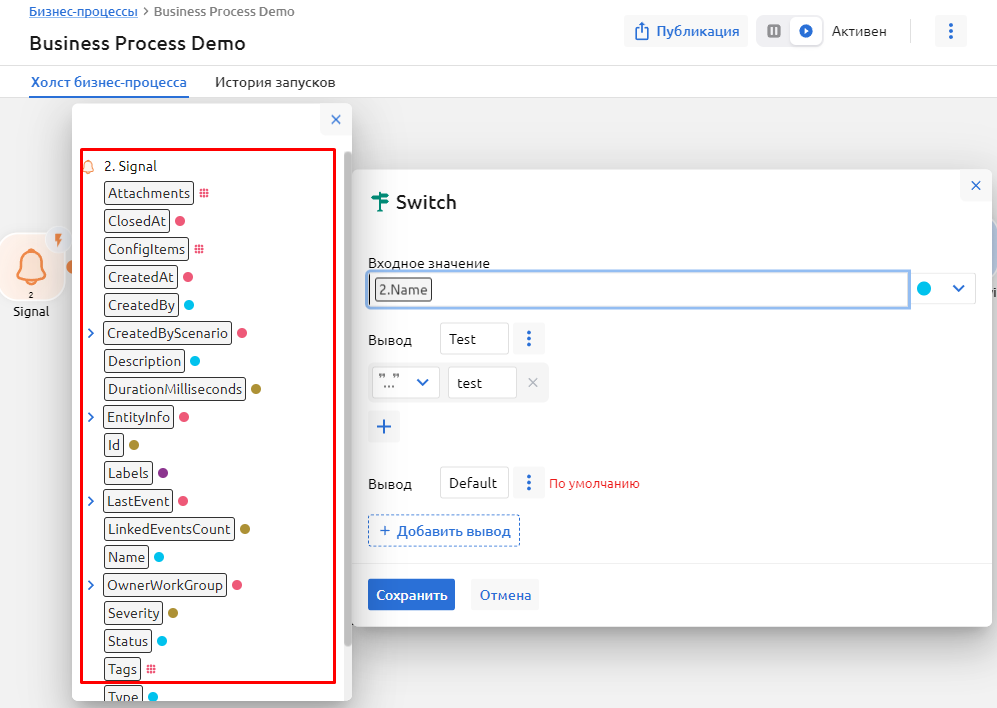Click the Signal bell node on canvas
The height and width of the screenshot is (708, 997).
(x=31, y=268)
